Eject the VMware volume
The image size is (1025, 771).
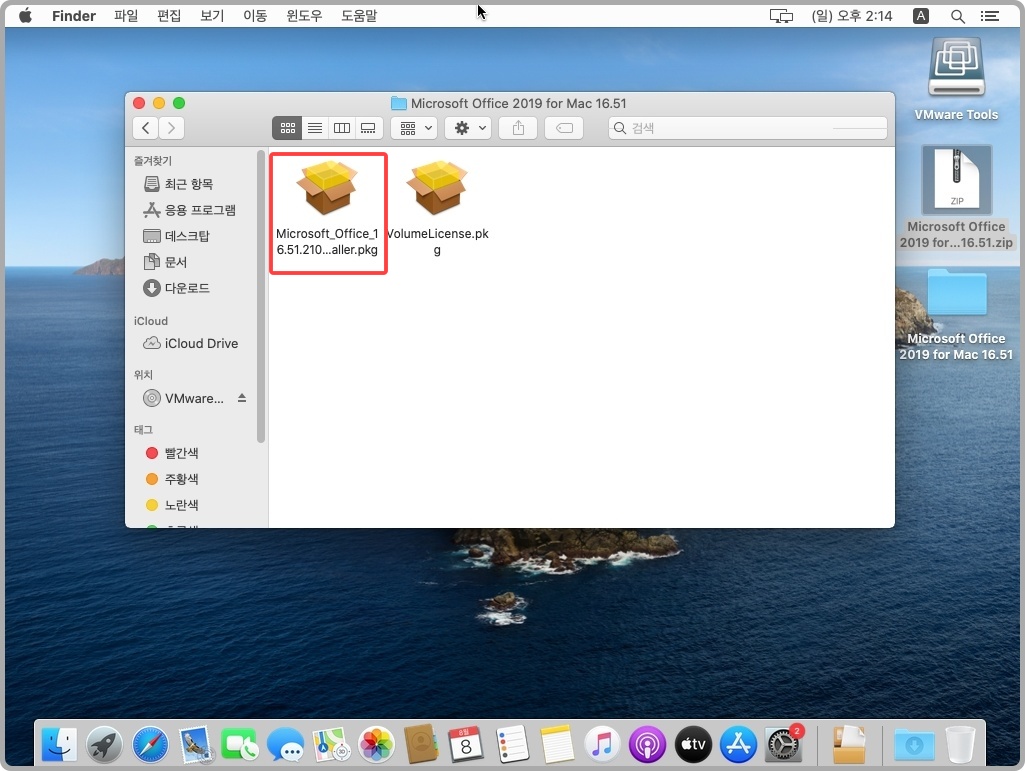pyautogui.click(x=242, y=398)
